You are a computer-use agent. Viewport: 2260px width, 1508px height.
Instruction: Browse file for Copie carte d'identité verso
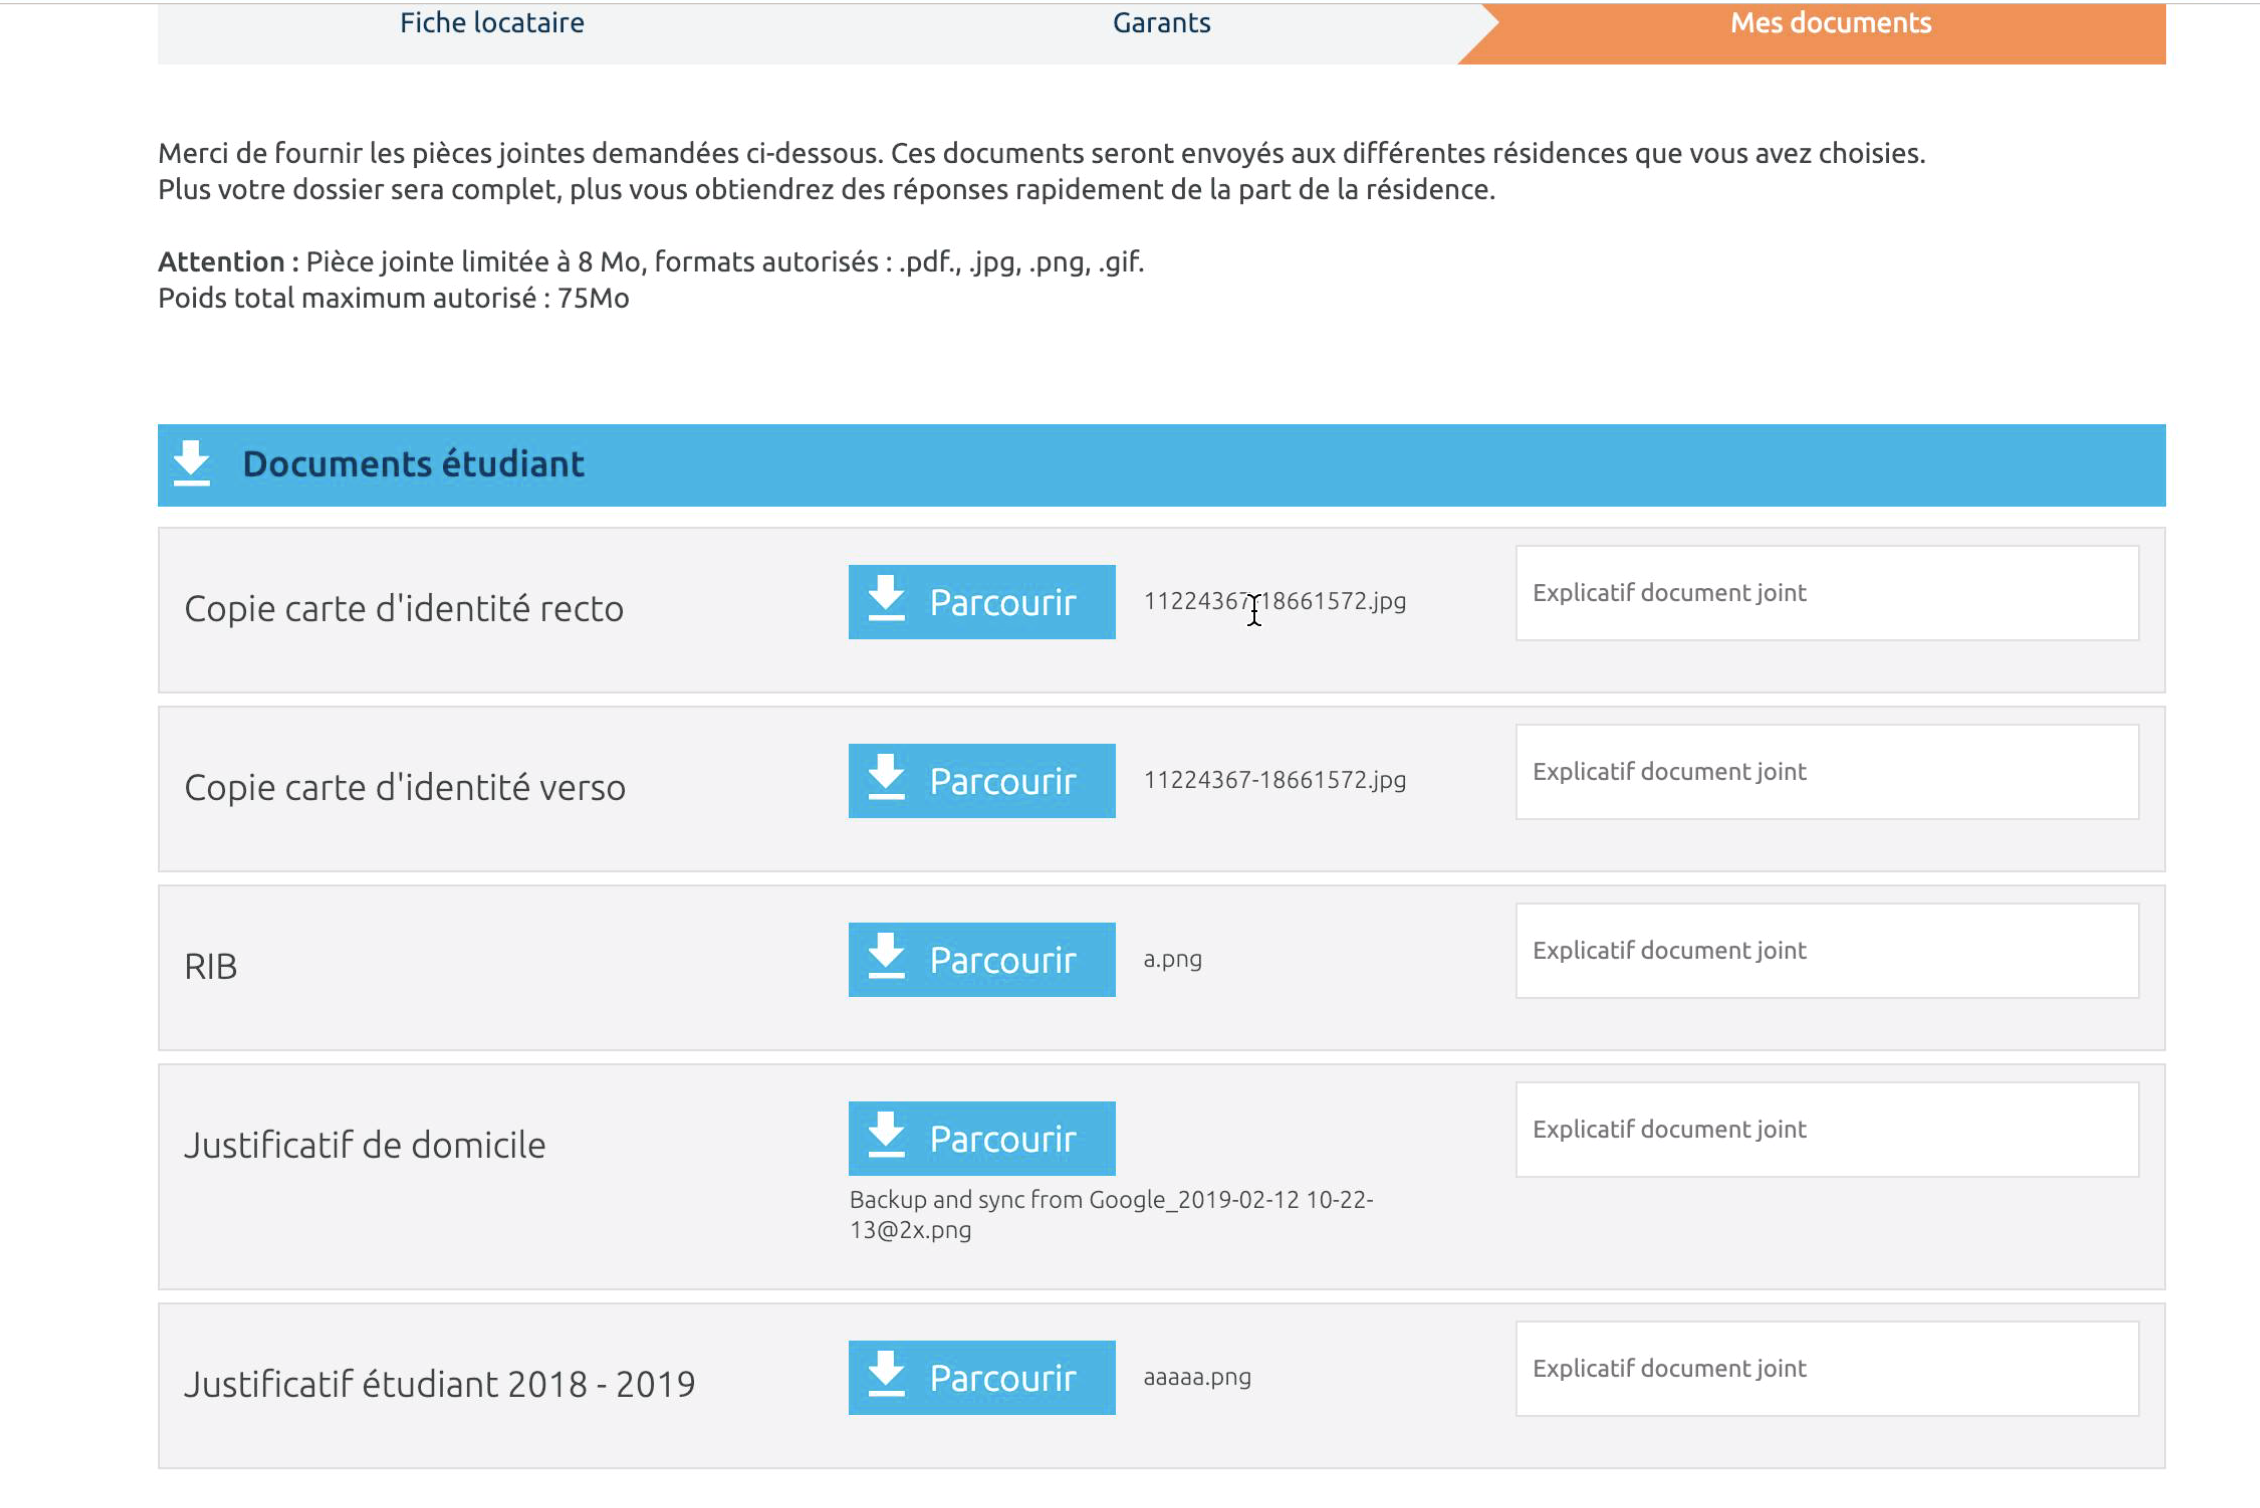[982, 781]
